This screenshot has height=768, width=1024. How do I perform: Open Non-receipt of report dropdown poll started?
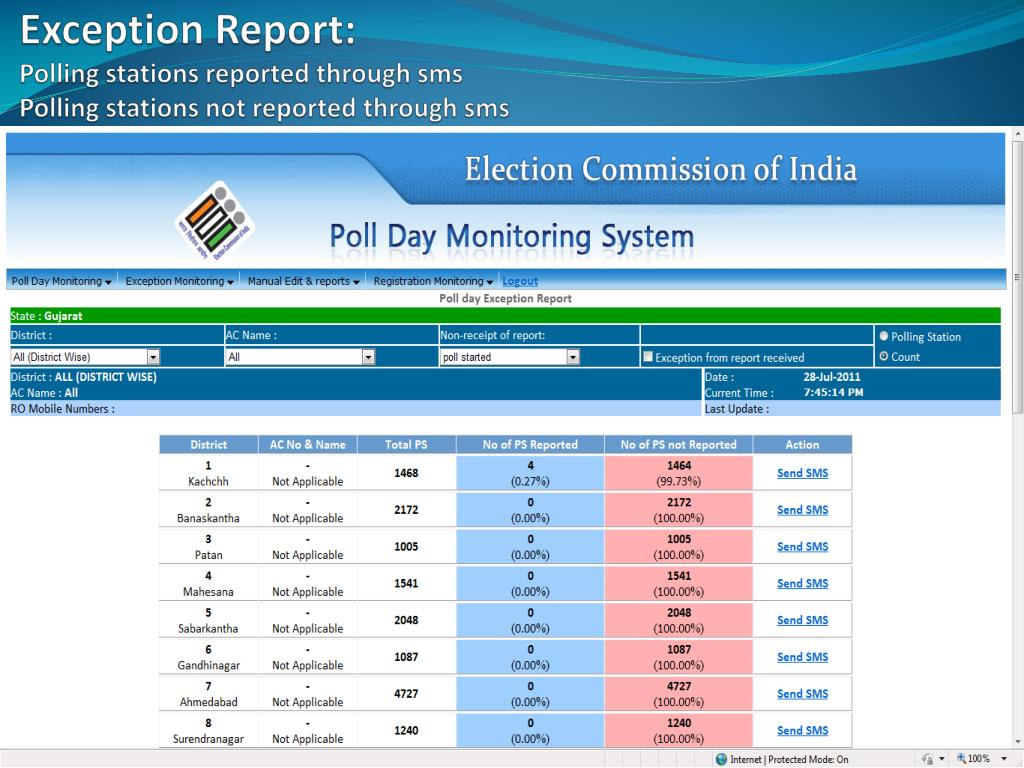510,357
